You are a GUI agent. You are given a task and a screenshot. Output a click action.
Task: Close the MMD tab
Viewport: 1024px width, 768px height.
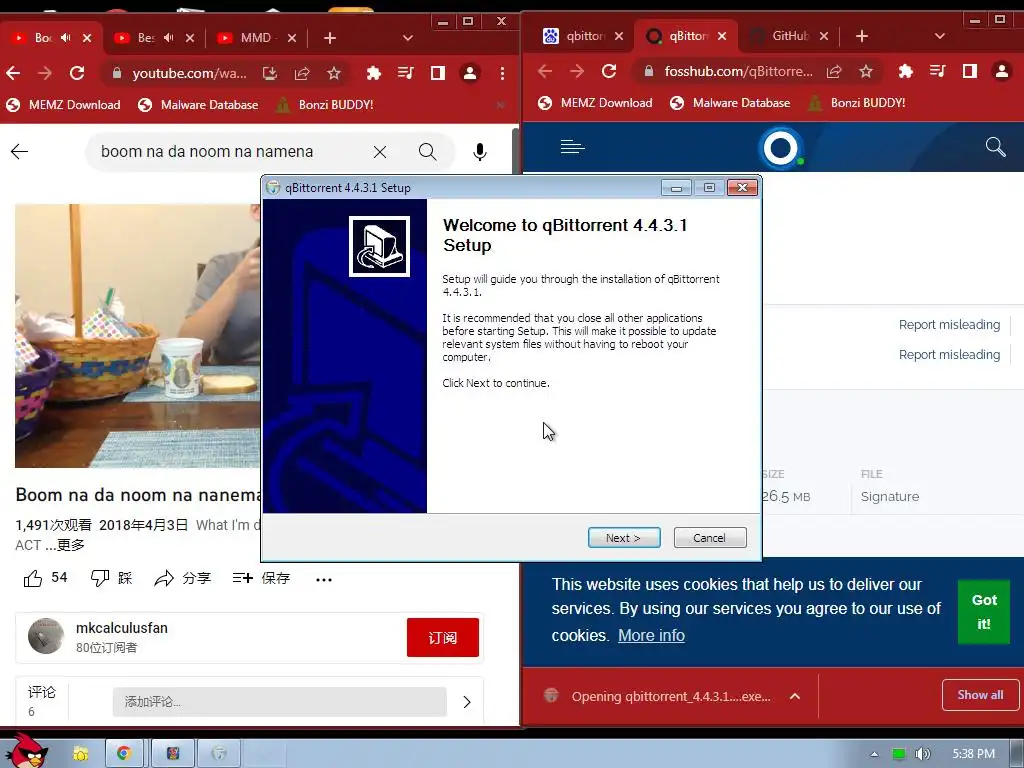(x=292, y=38)
